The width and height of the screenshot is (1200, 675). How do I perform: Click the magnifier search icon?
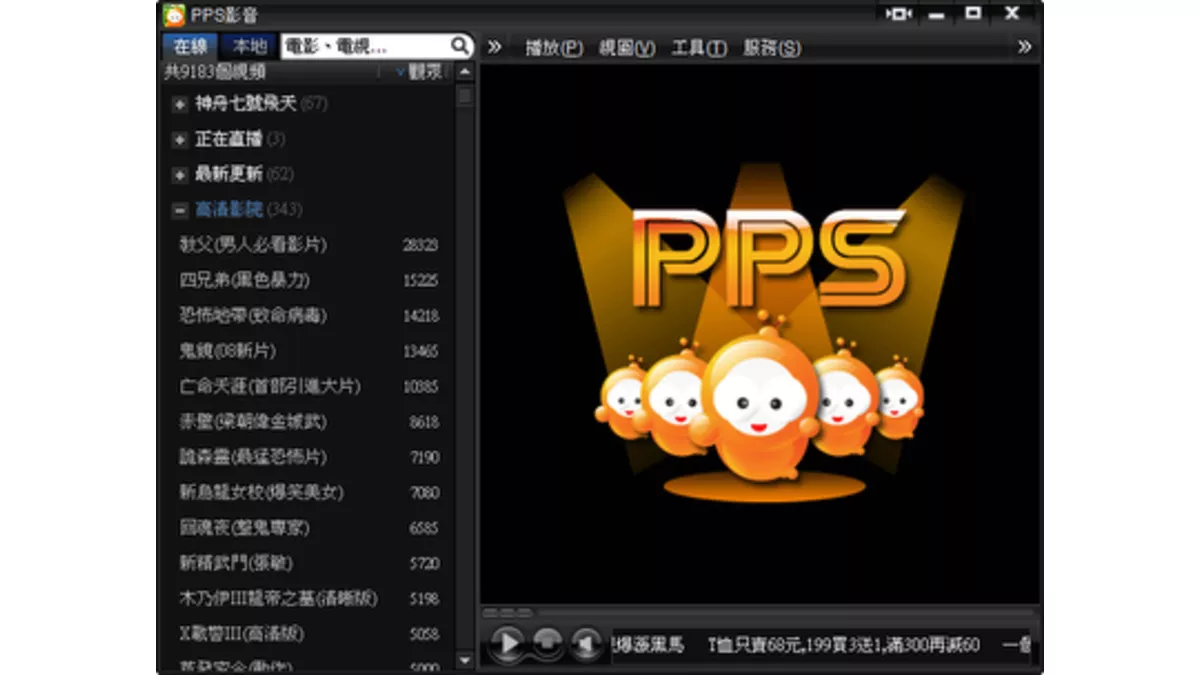[460, 46]
